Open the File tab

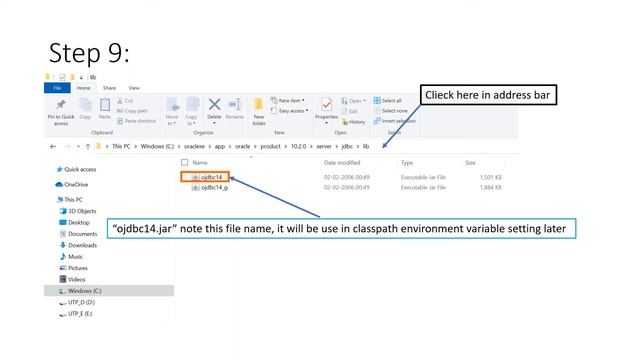point(57,88)
